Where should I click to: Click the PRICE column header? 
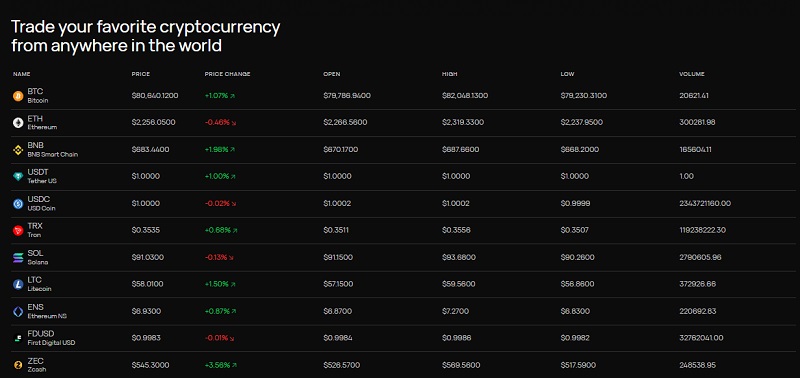coord(141,74)
